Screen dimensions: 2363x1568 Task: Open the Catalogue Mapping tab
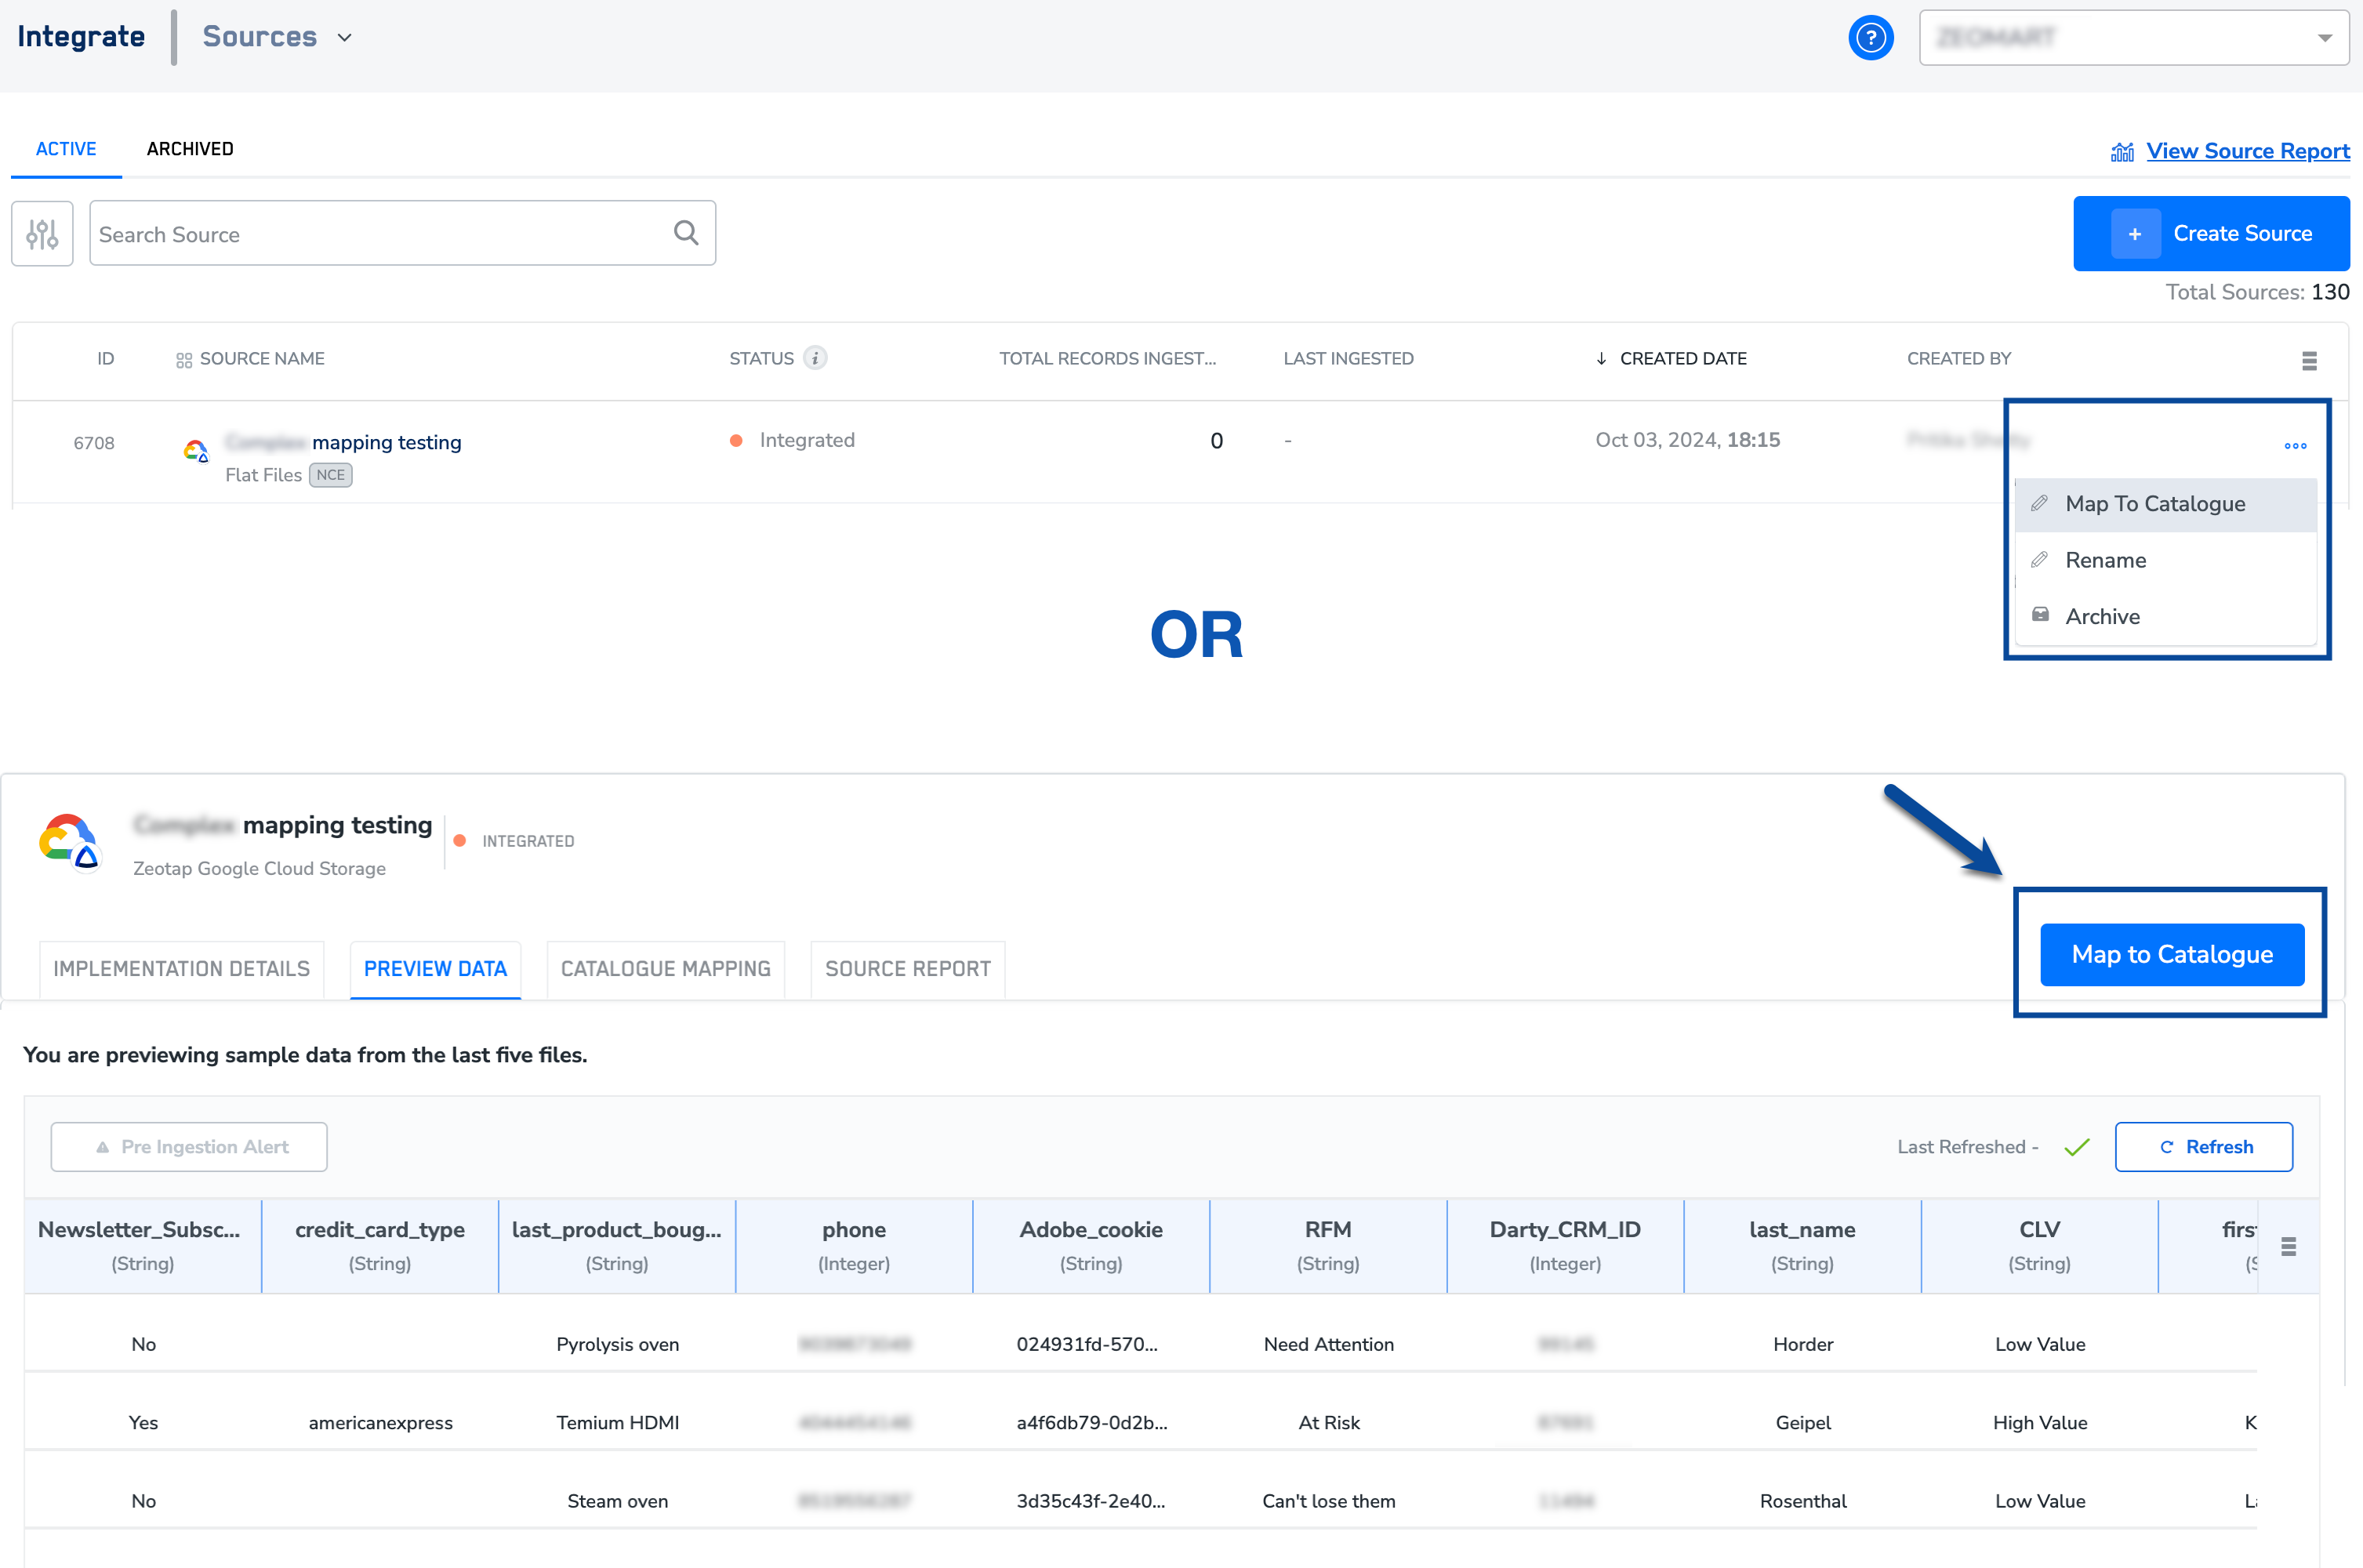pos(665,969)
